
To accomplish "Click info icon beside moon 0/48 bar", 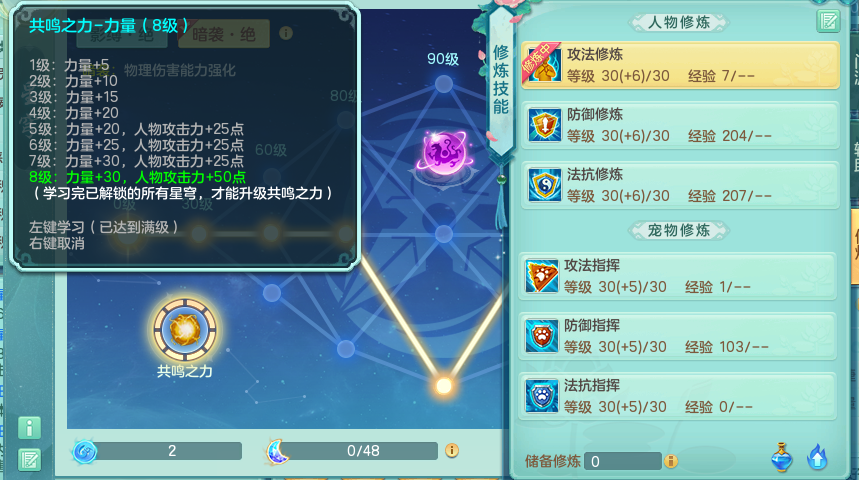I will coord(452,450).
